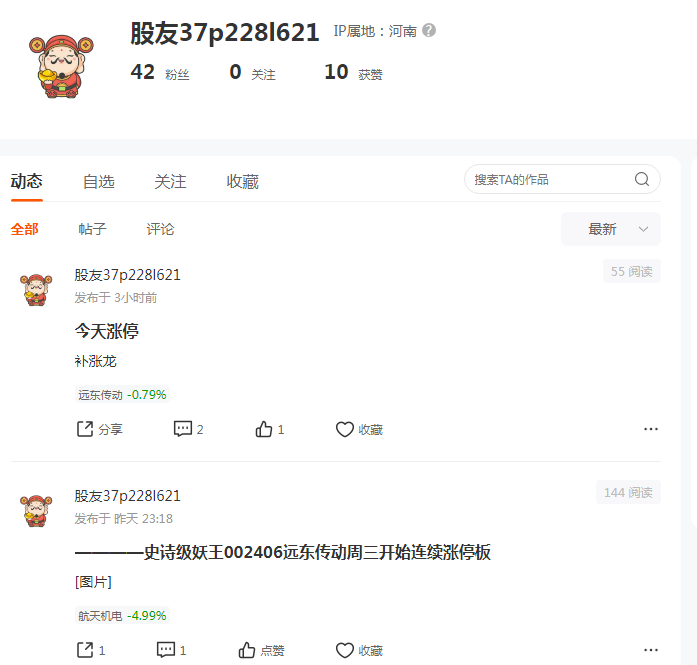
Task: Share the 今天涨停 post
Action: (100, 429)
